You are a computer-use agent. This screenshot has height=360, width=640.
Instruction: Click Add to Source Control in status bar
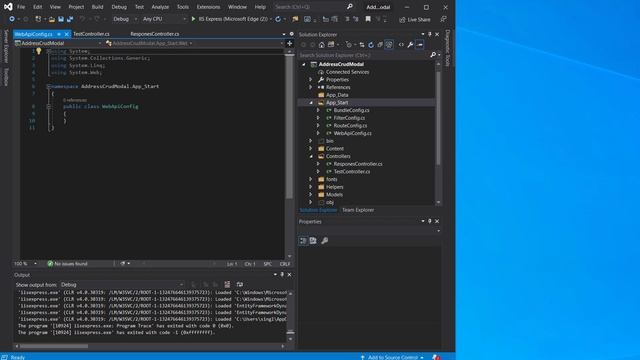(392, 357)
